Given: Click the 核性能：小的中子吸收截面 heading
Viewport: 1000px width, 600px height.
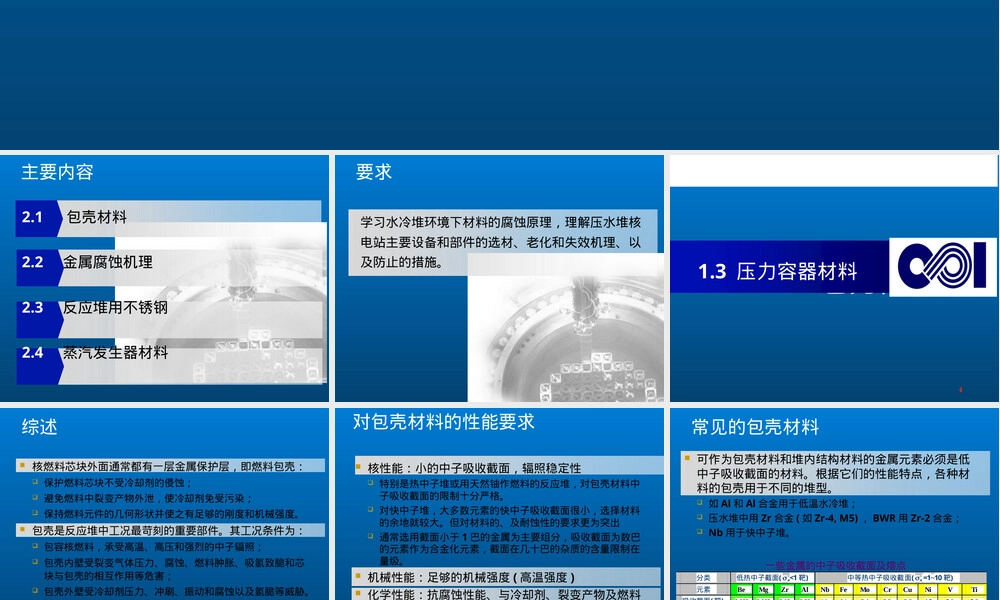Looking at the screenshot, I should click(507, 467).
